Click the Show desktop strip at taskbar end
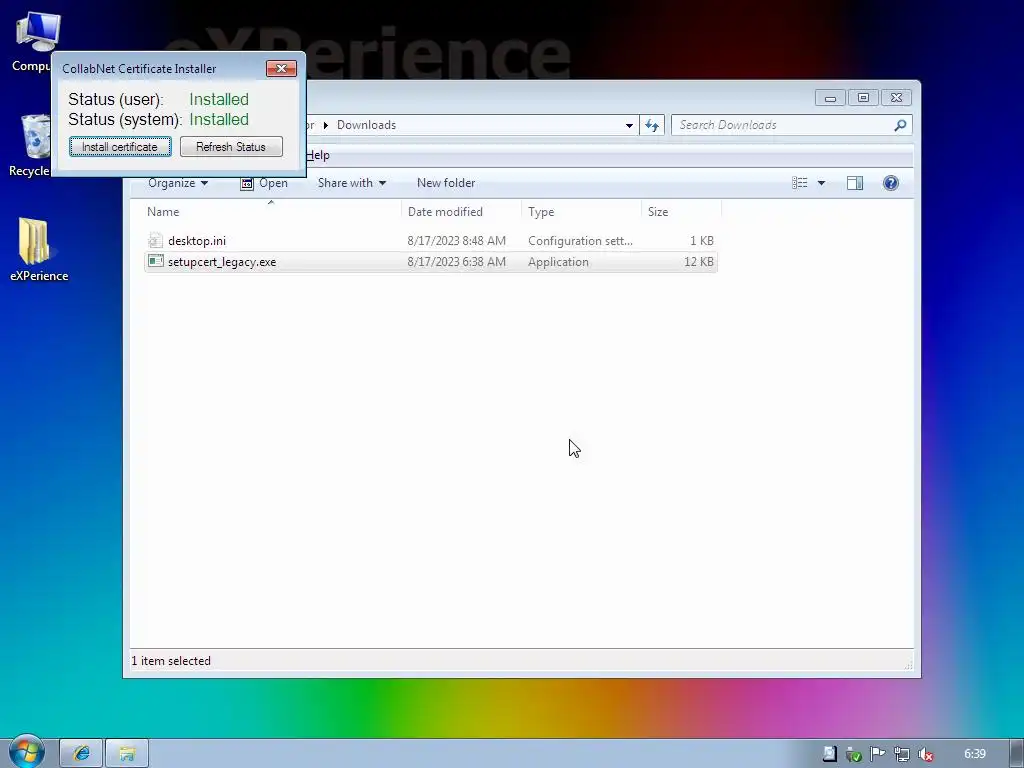Viewport: 1024px width, 768px height. [1016, 754]
